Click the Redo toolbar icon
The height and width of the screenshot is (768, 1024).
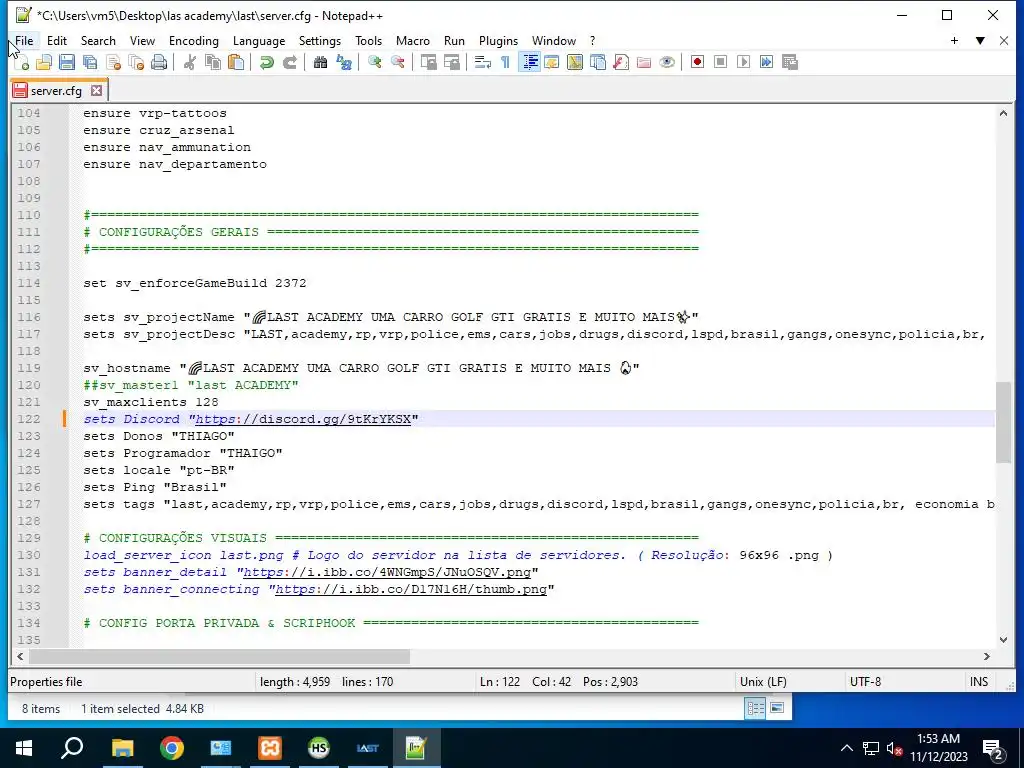coord(289,62)
